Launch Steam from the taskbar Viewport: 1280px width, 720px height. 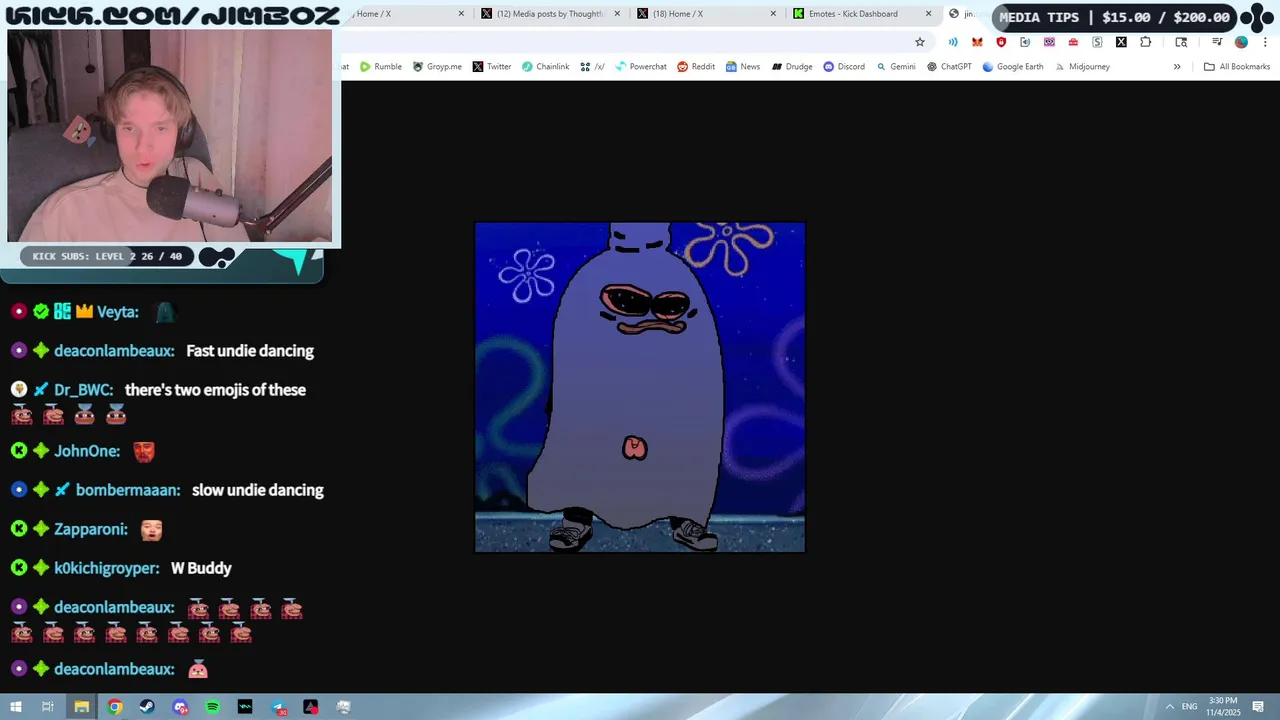147,707
